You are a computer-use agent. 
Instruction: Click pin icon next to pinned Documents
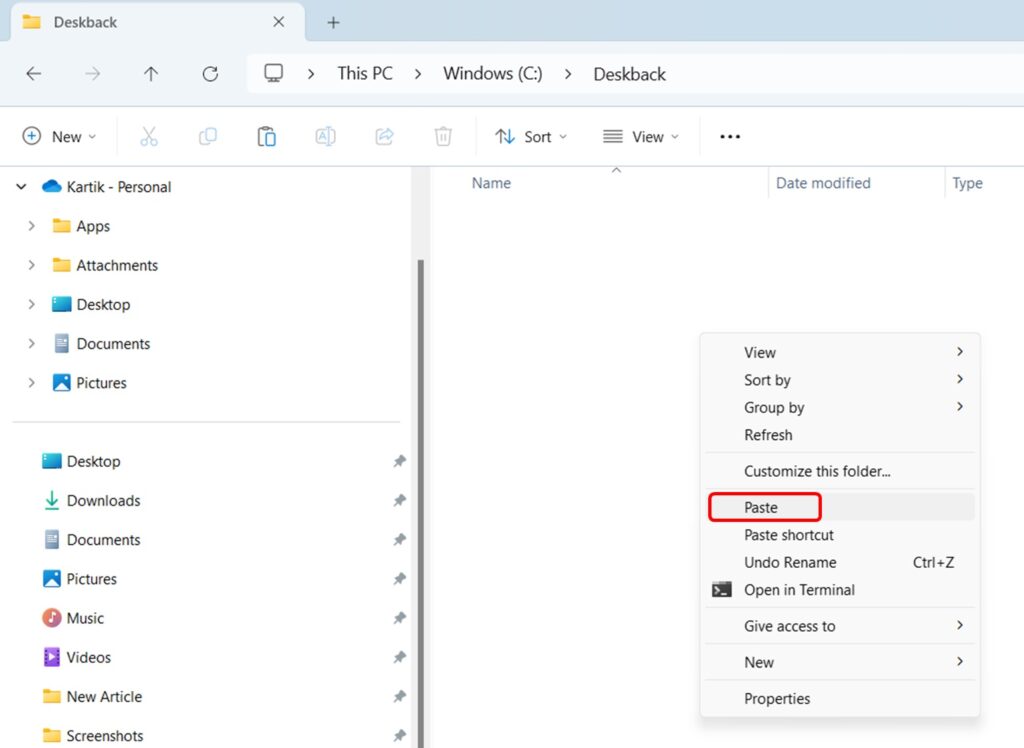399,540
